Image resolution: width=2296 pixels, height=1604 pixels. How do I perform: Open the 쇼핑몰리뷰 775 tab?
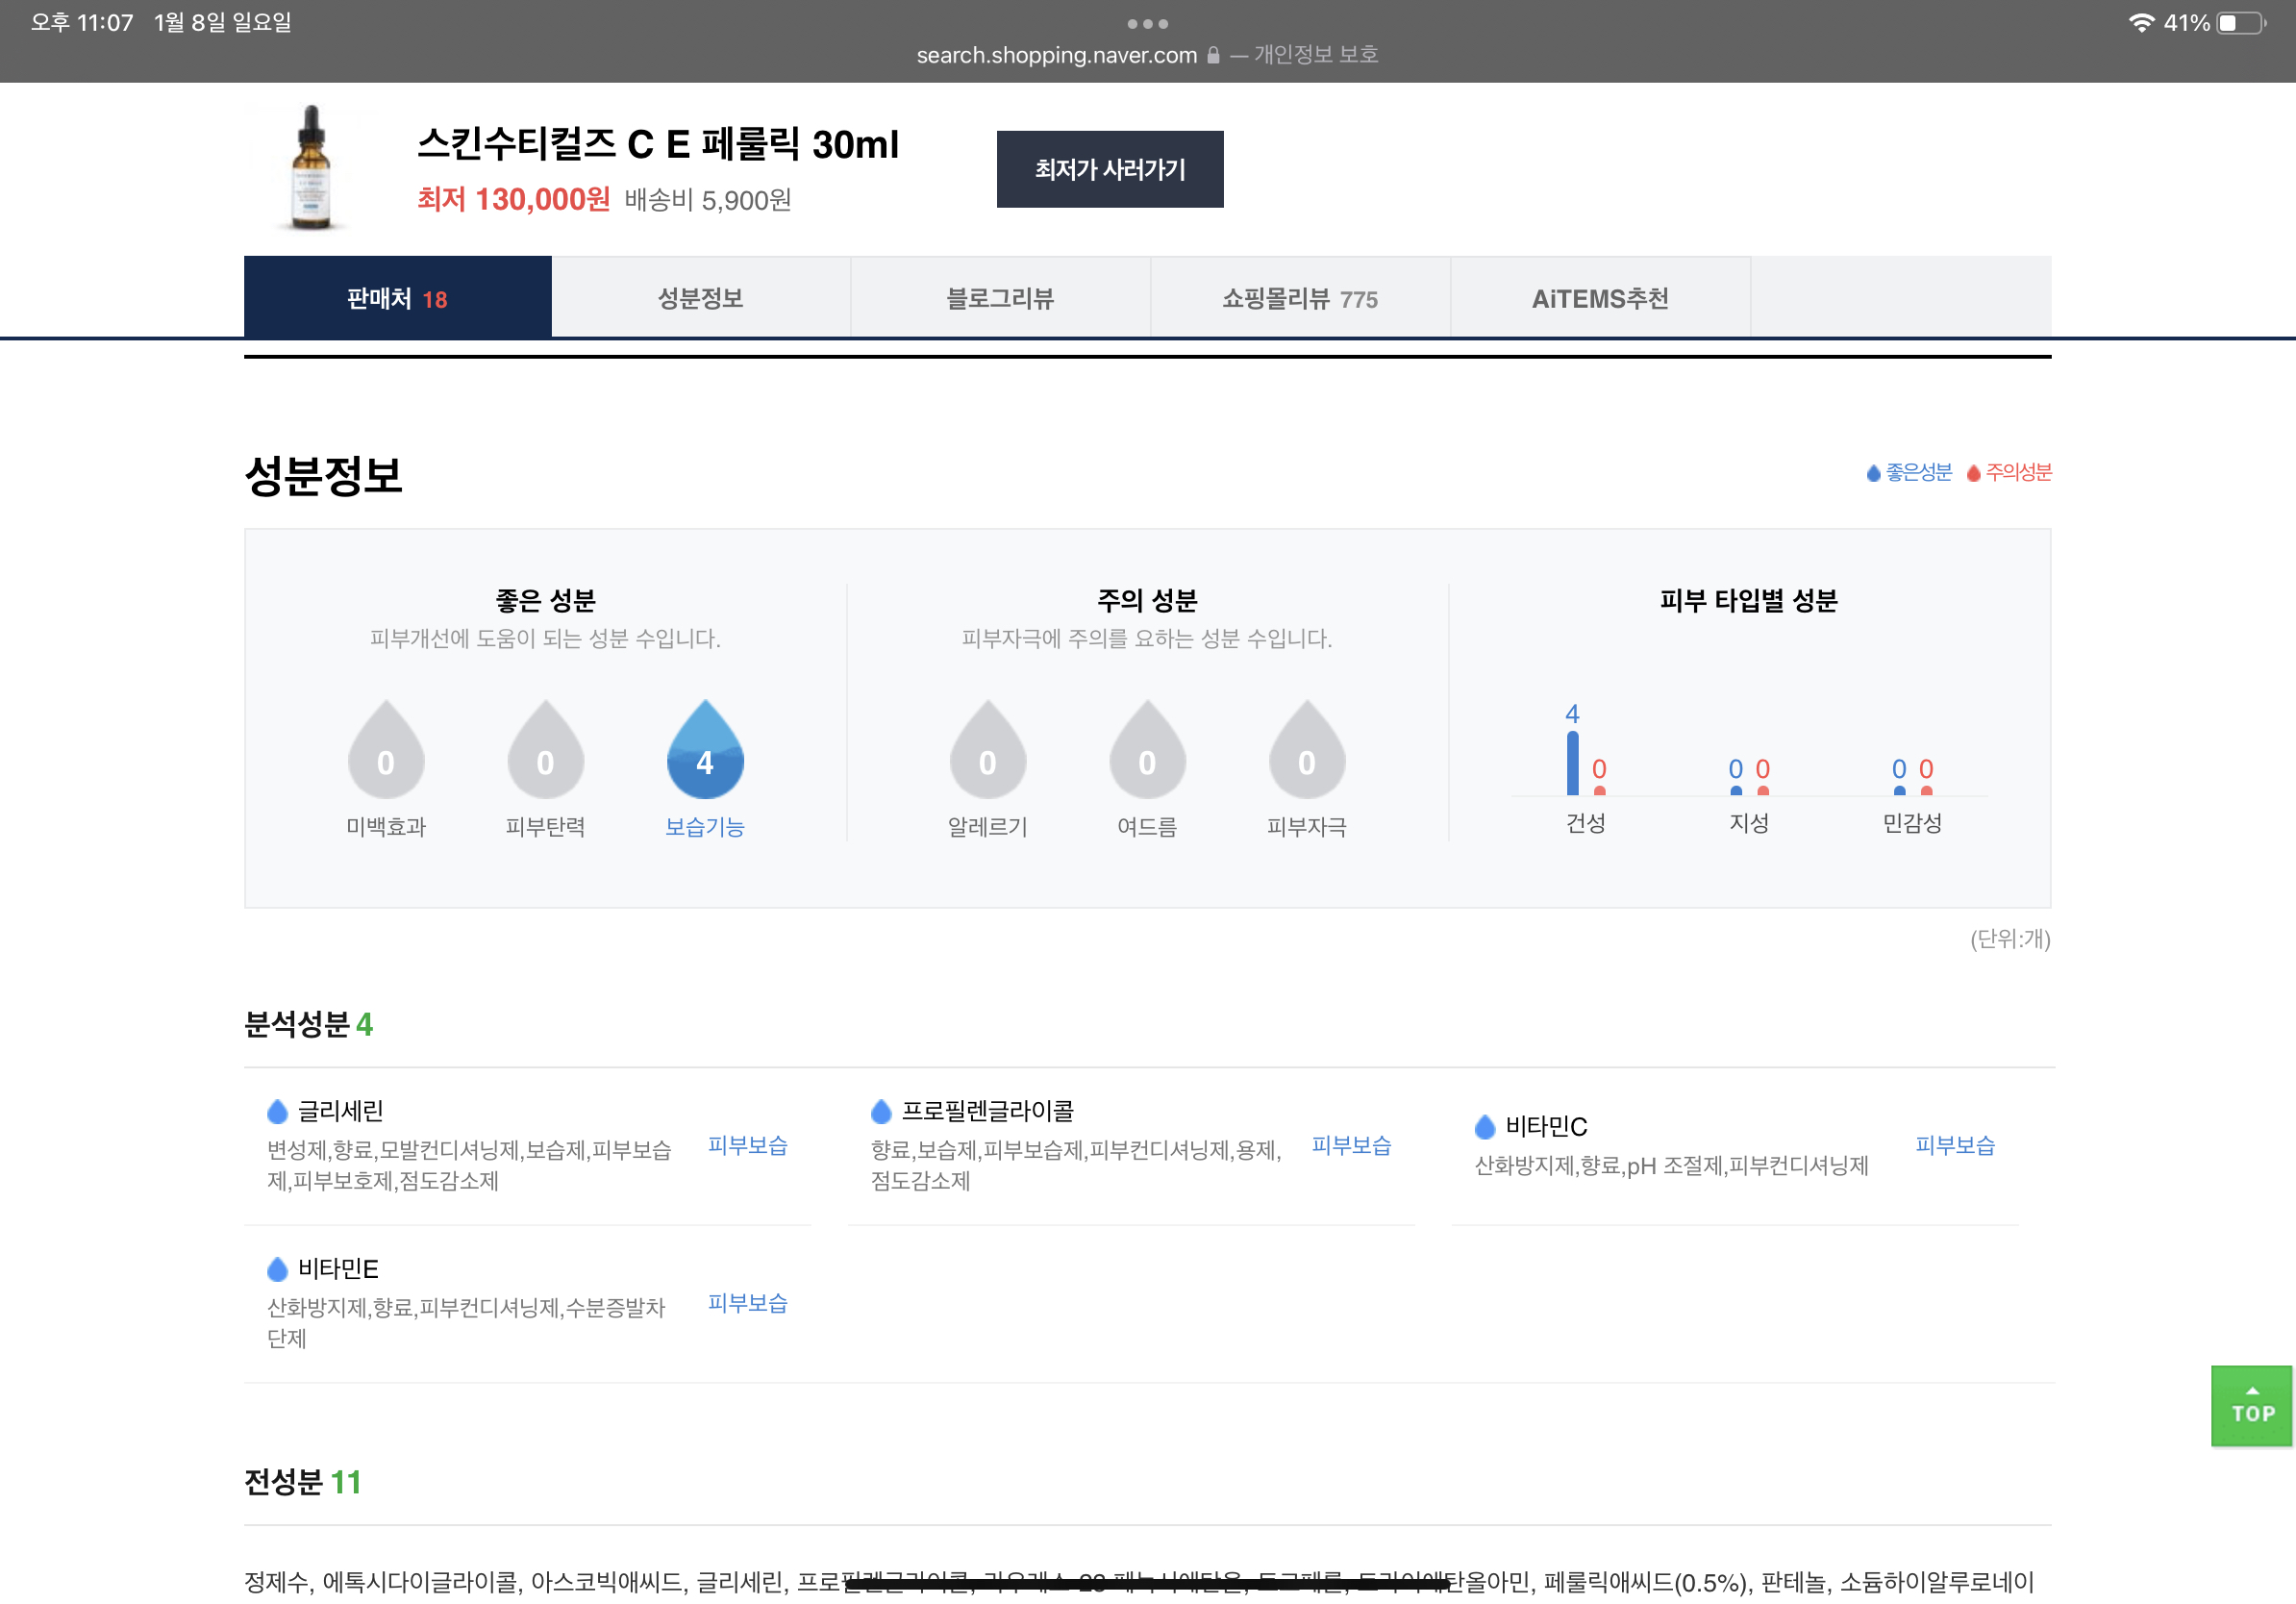coord(1299,298)
